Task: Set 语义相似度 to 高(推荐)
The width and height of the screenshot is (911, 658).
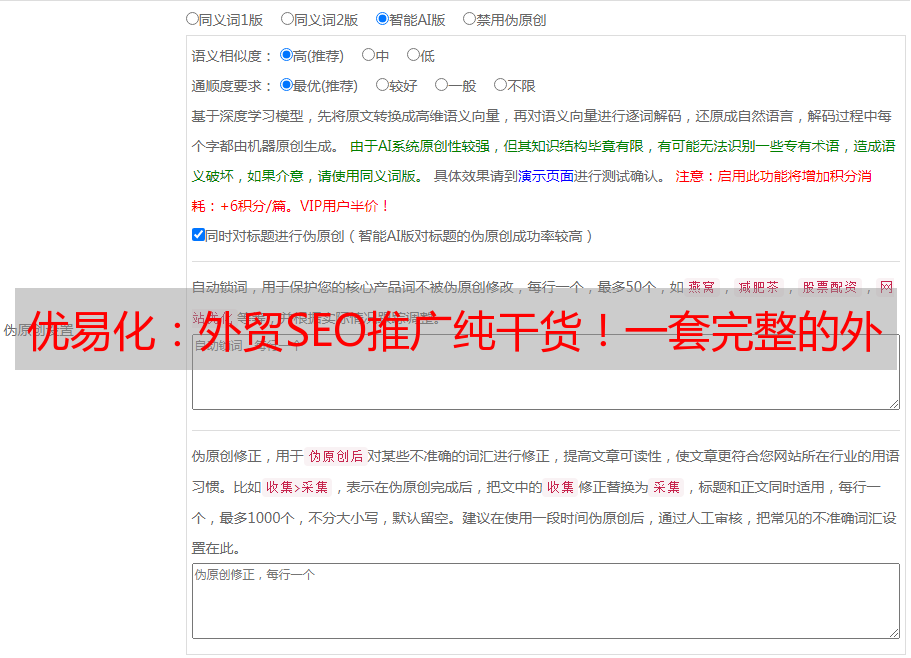Action: click(286, 55)
